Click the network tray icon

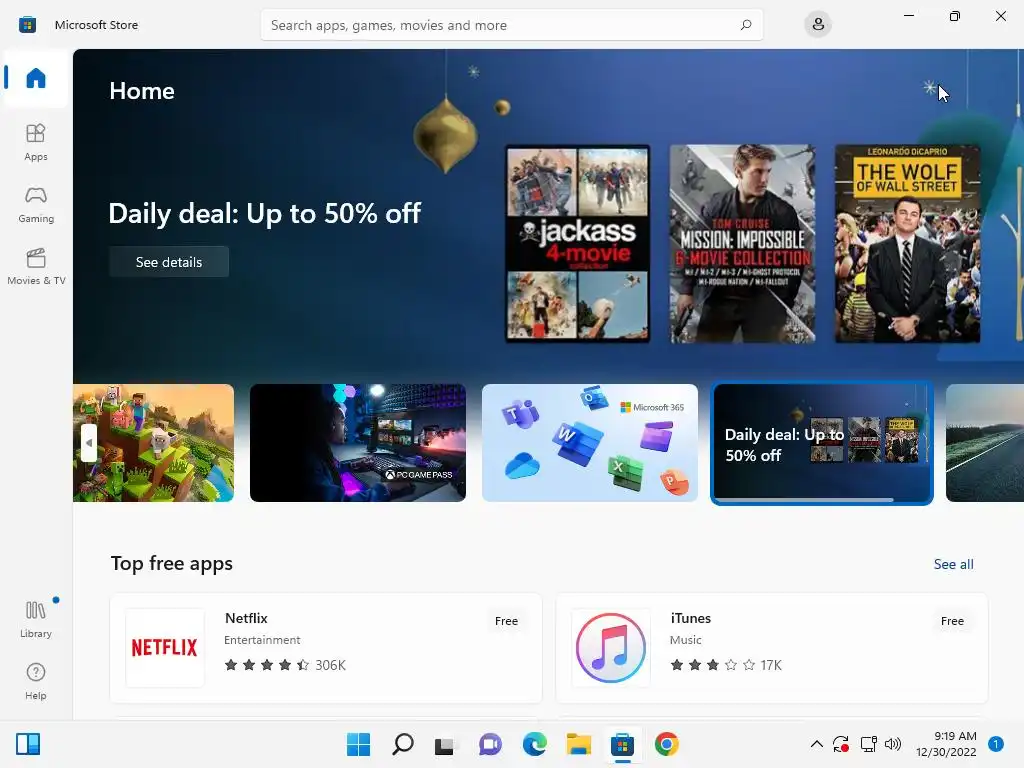(868, 744)
